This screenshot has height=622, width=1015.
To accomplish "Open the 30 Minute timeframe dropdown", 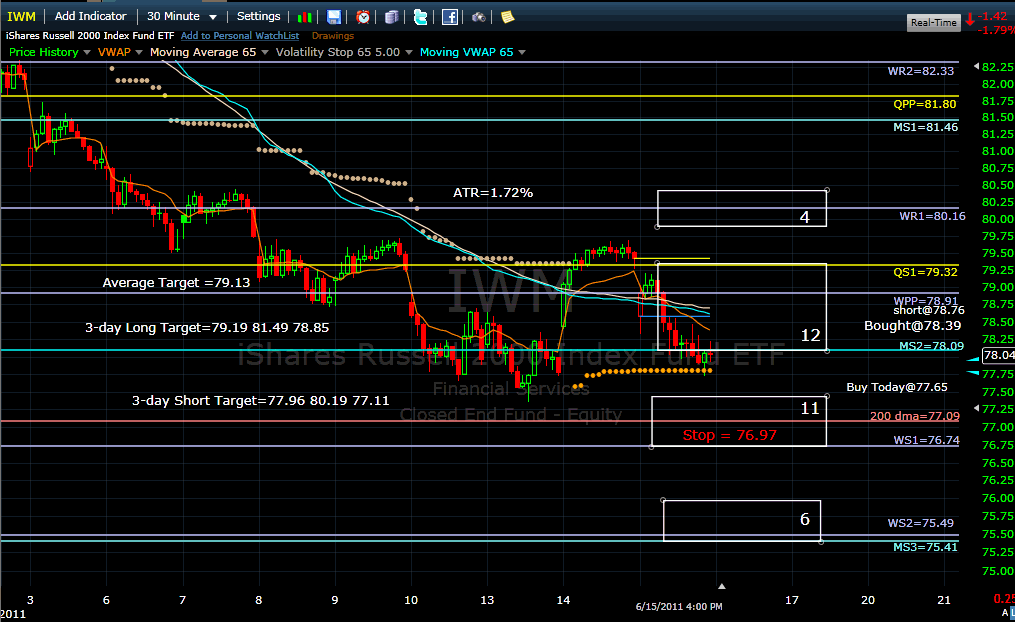I will (x=181, y=16).
